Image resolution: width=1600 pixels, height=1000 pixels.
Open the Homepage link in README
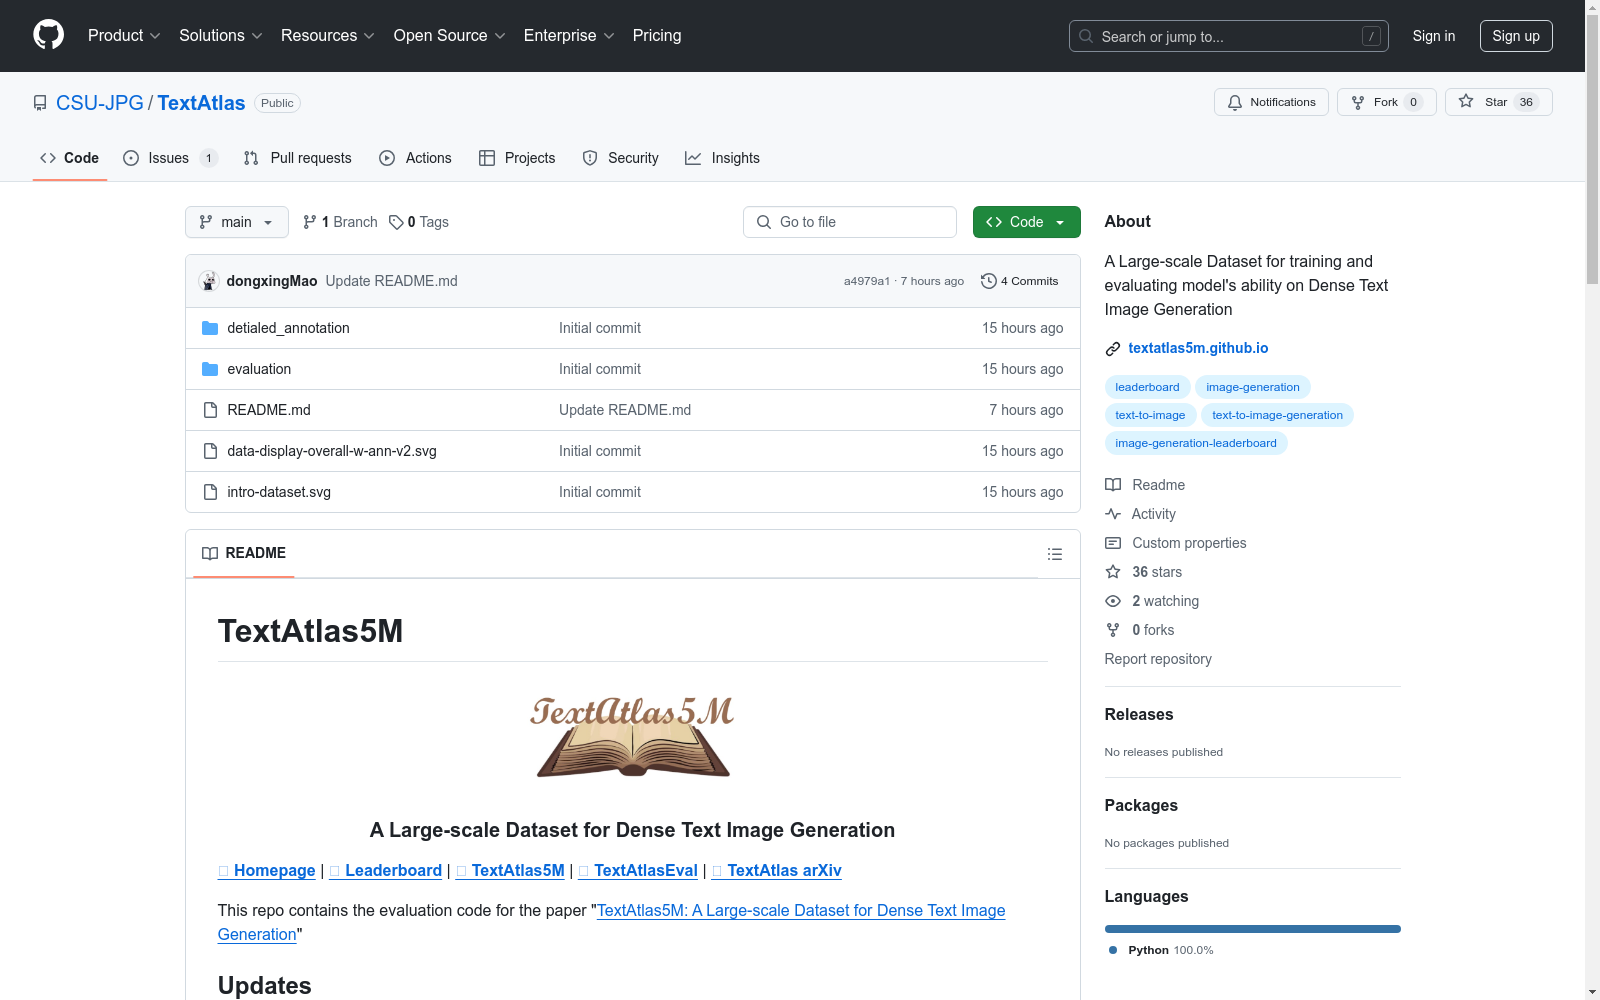267,871
